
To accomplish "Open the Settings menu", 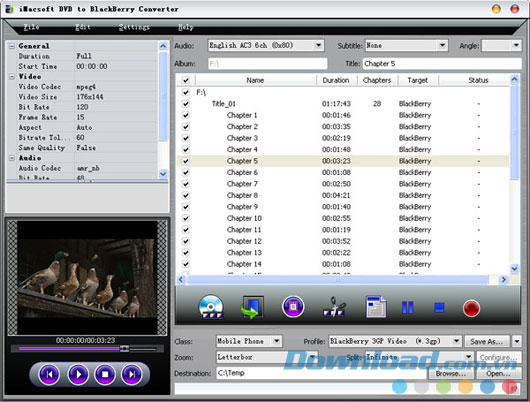I will pos(134,27).
